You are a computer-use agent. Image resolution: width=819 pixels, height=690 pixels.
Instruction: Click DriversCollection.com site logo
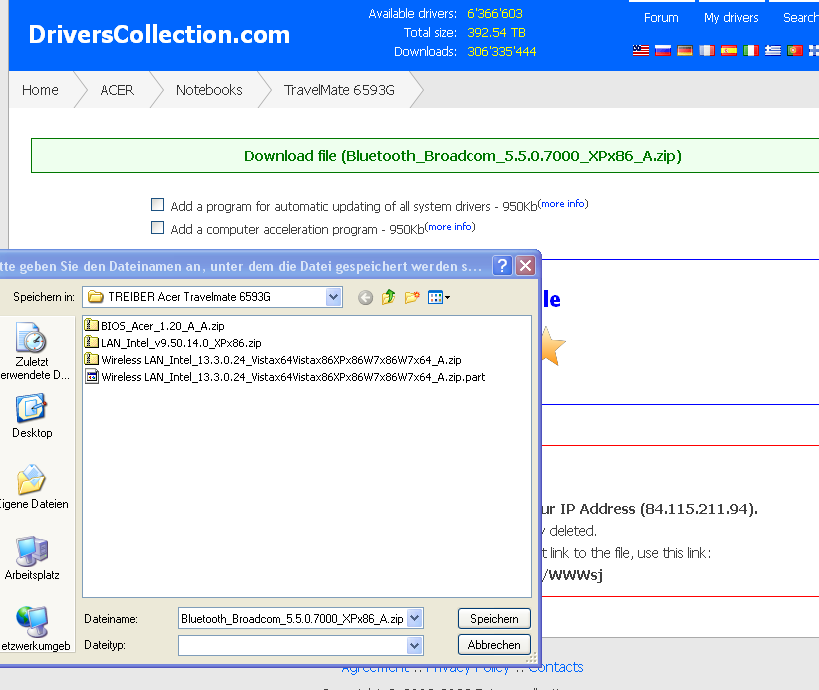159,34
